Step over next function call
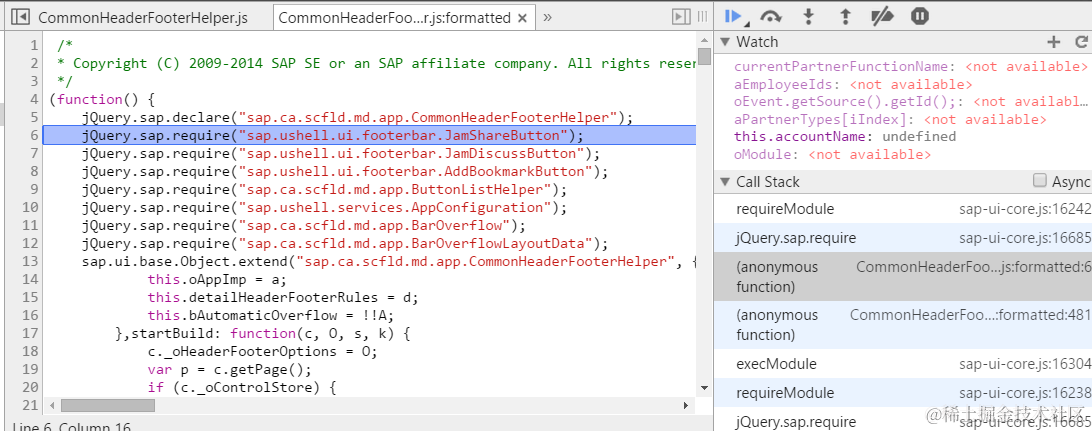Image resolution: width=1092 pixels, height=431 pixels. point(770,17)
